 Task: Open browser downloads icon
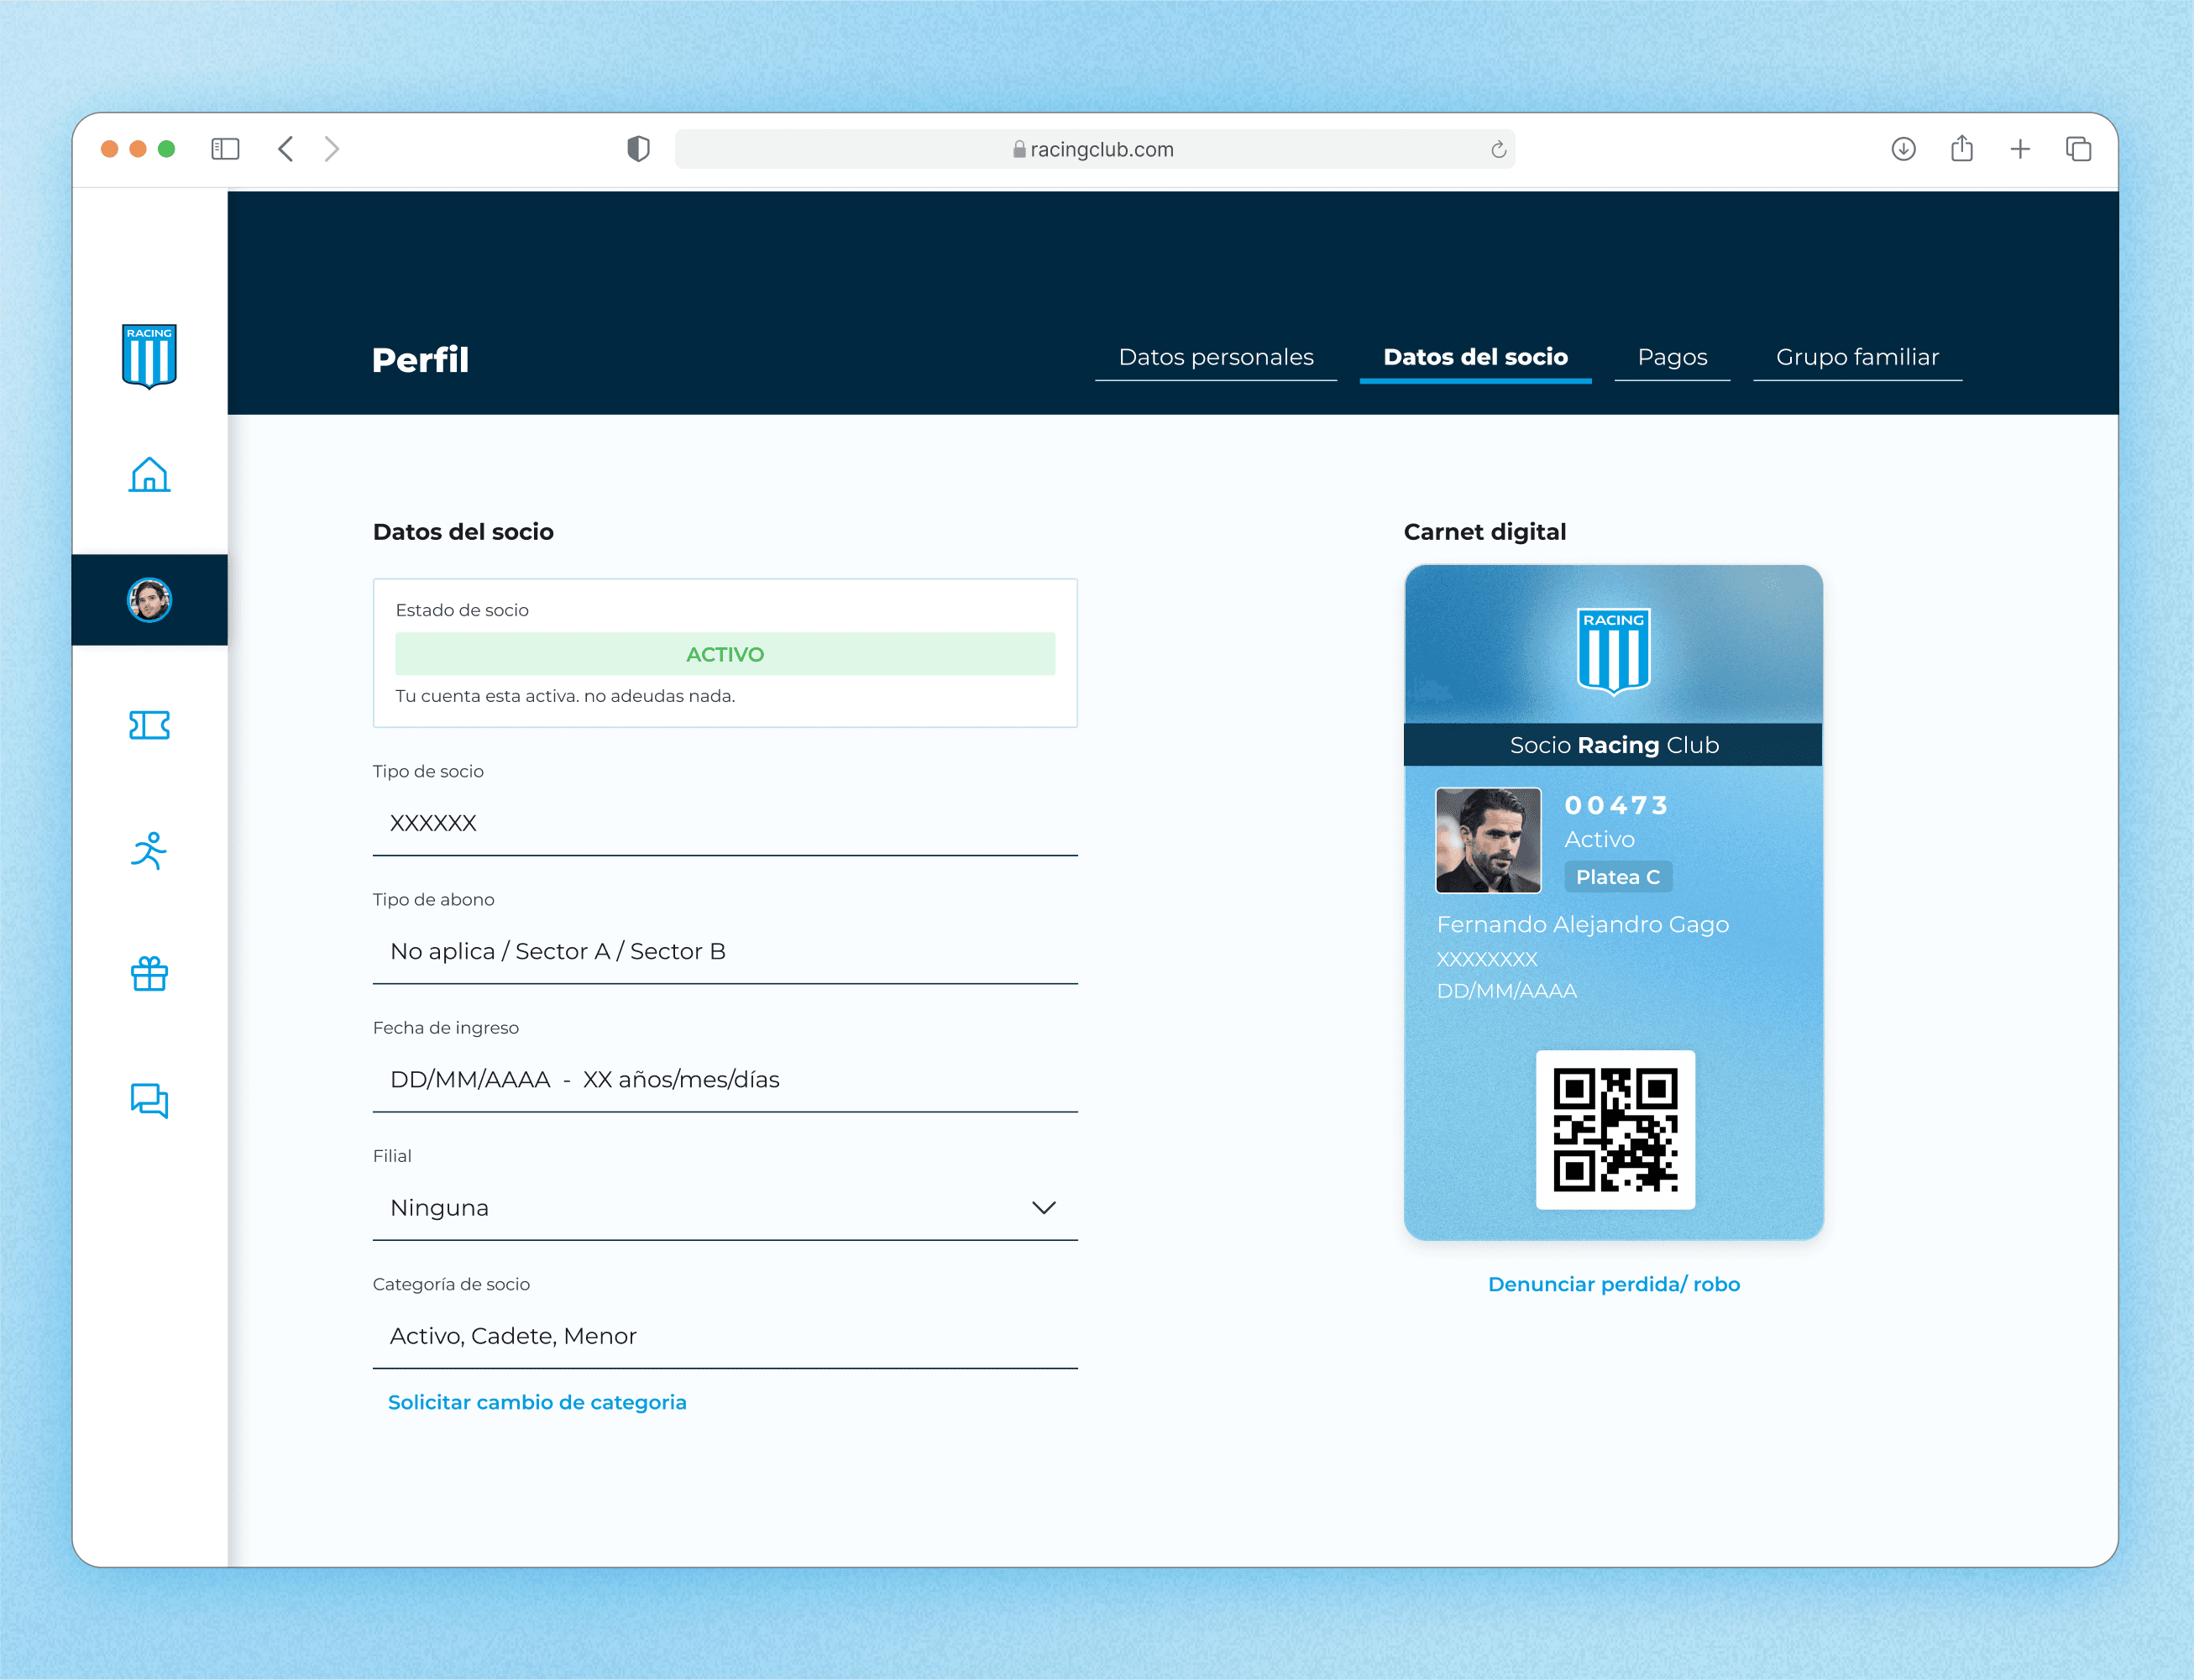(x=1903, y=149)
